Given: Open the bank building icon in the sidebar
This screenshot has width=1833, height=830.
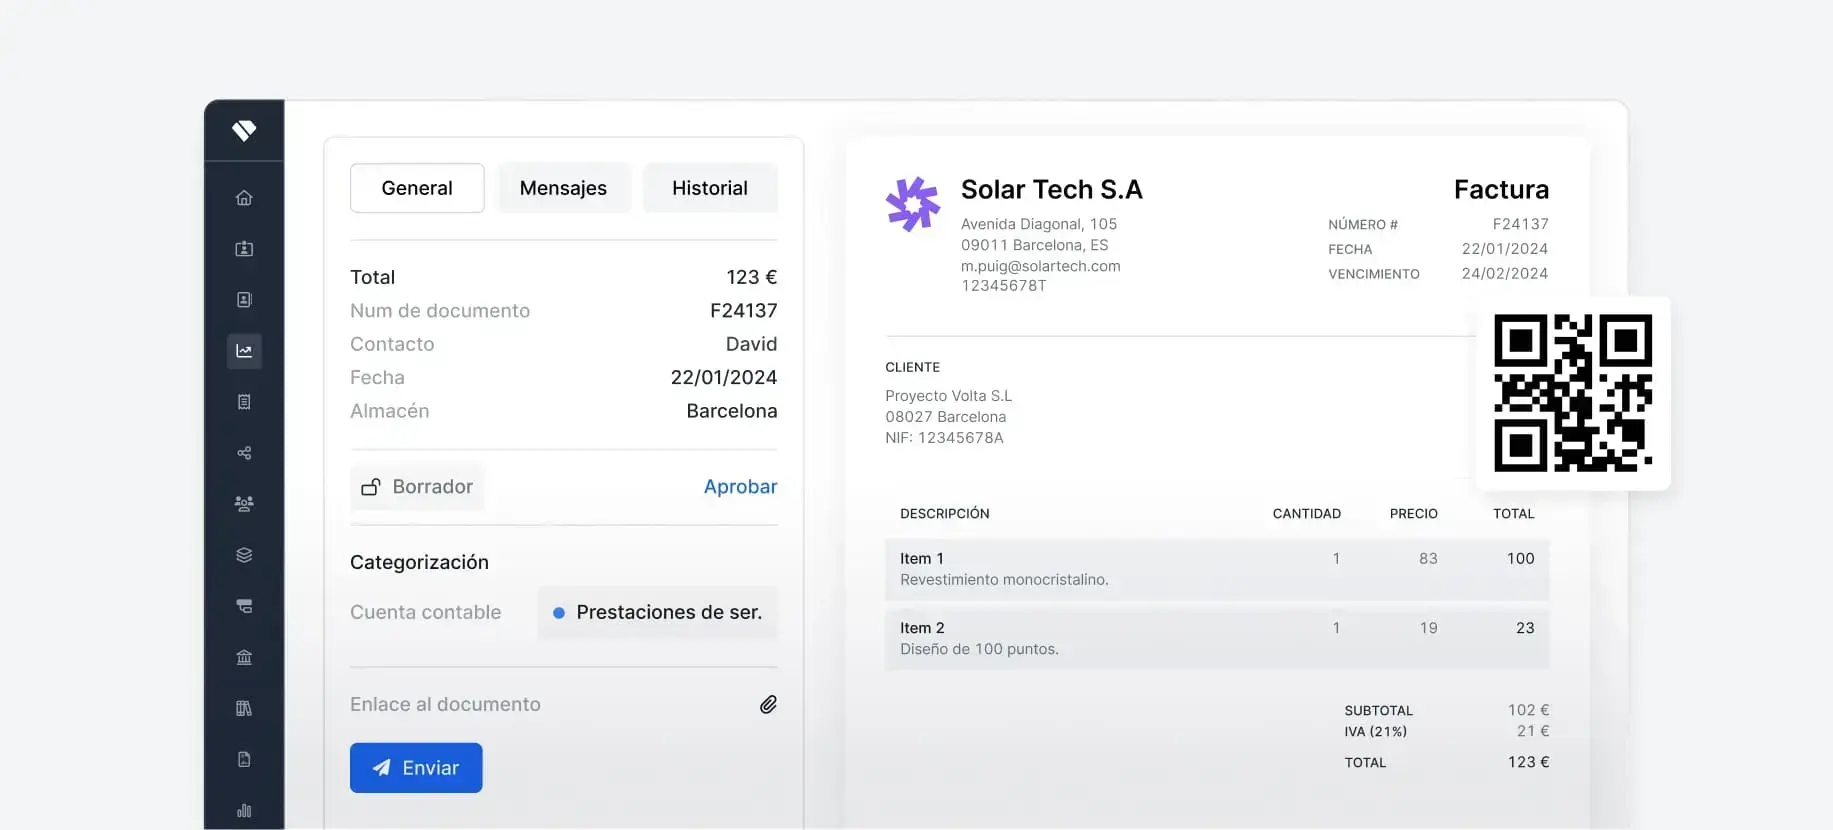Looking at the screenshot, I should (244, 657).
